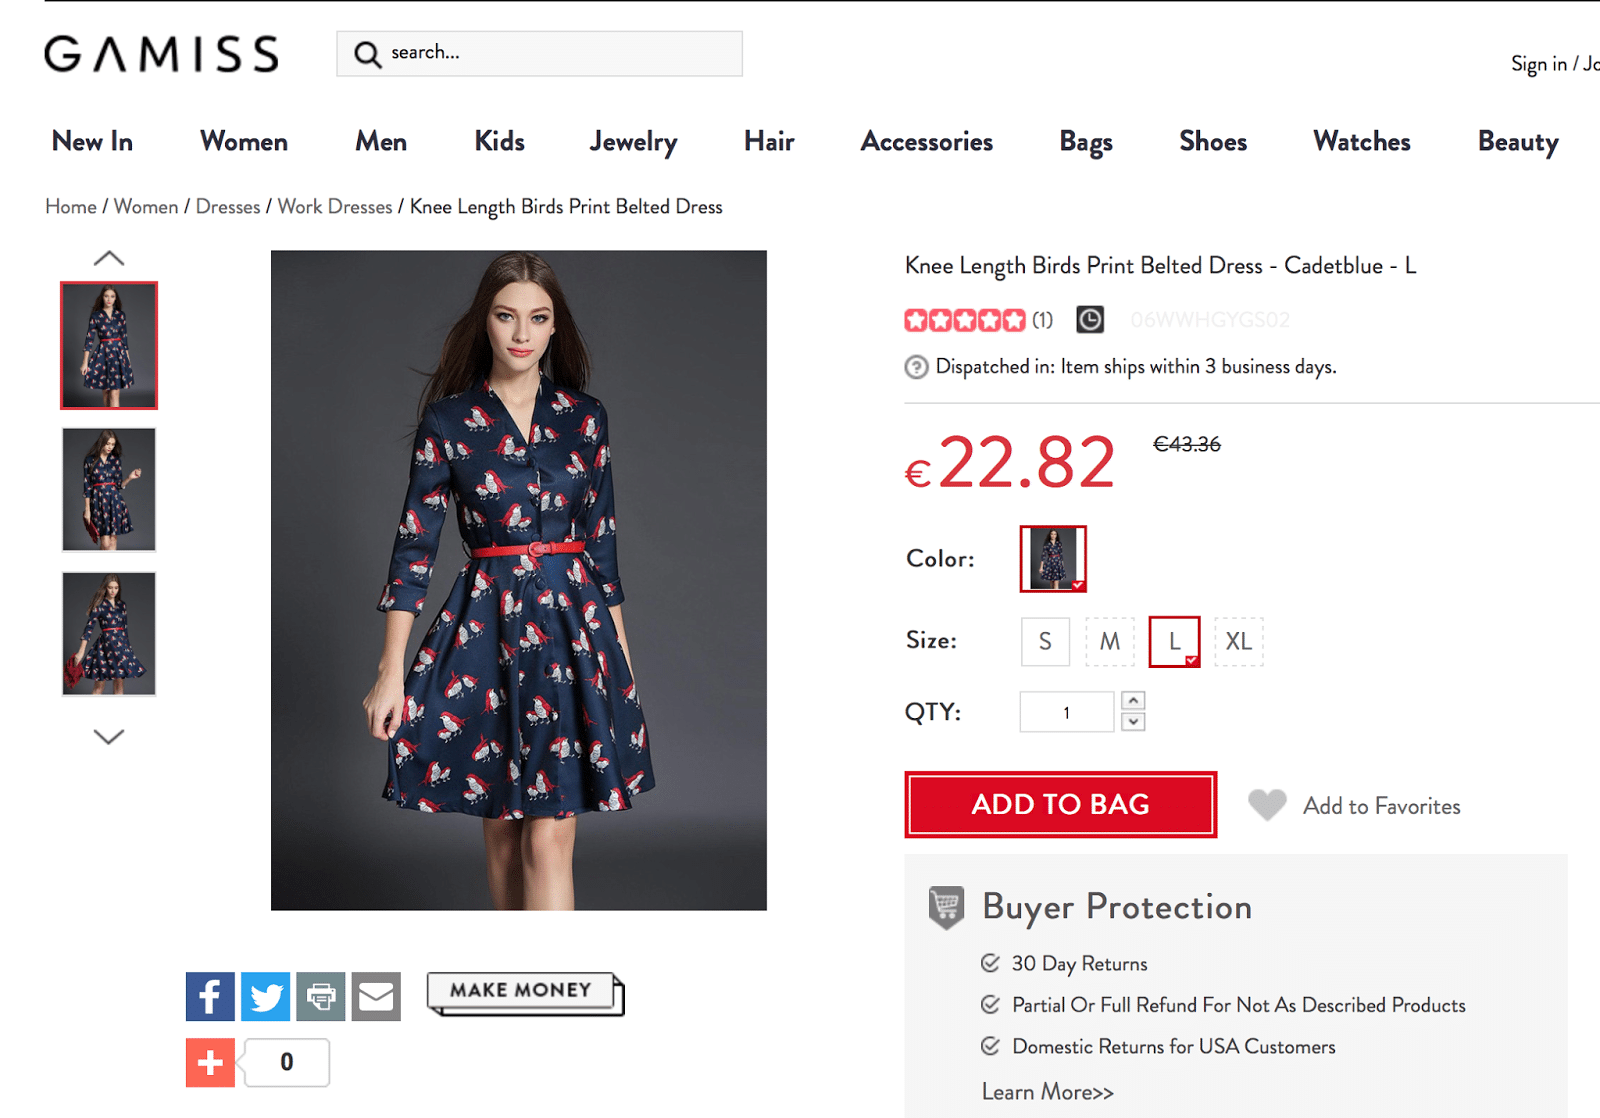Click the search magnifier icon
Screen dimensions: 1600x1118
click(x=367, y=54)
